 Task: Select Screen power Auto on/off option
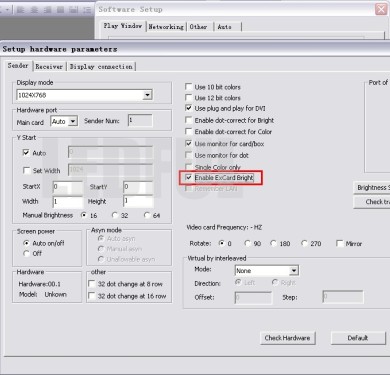point(26,243)
